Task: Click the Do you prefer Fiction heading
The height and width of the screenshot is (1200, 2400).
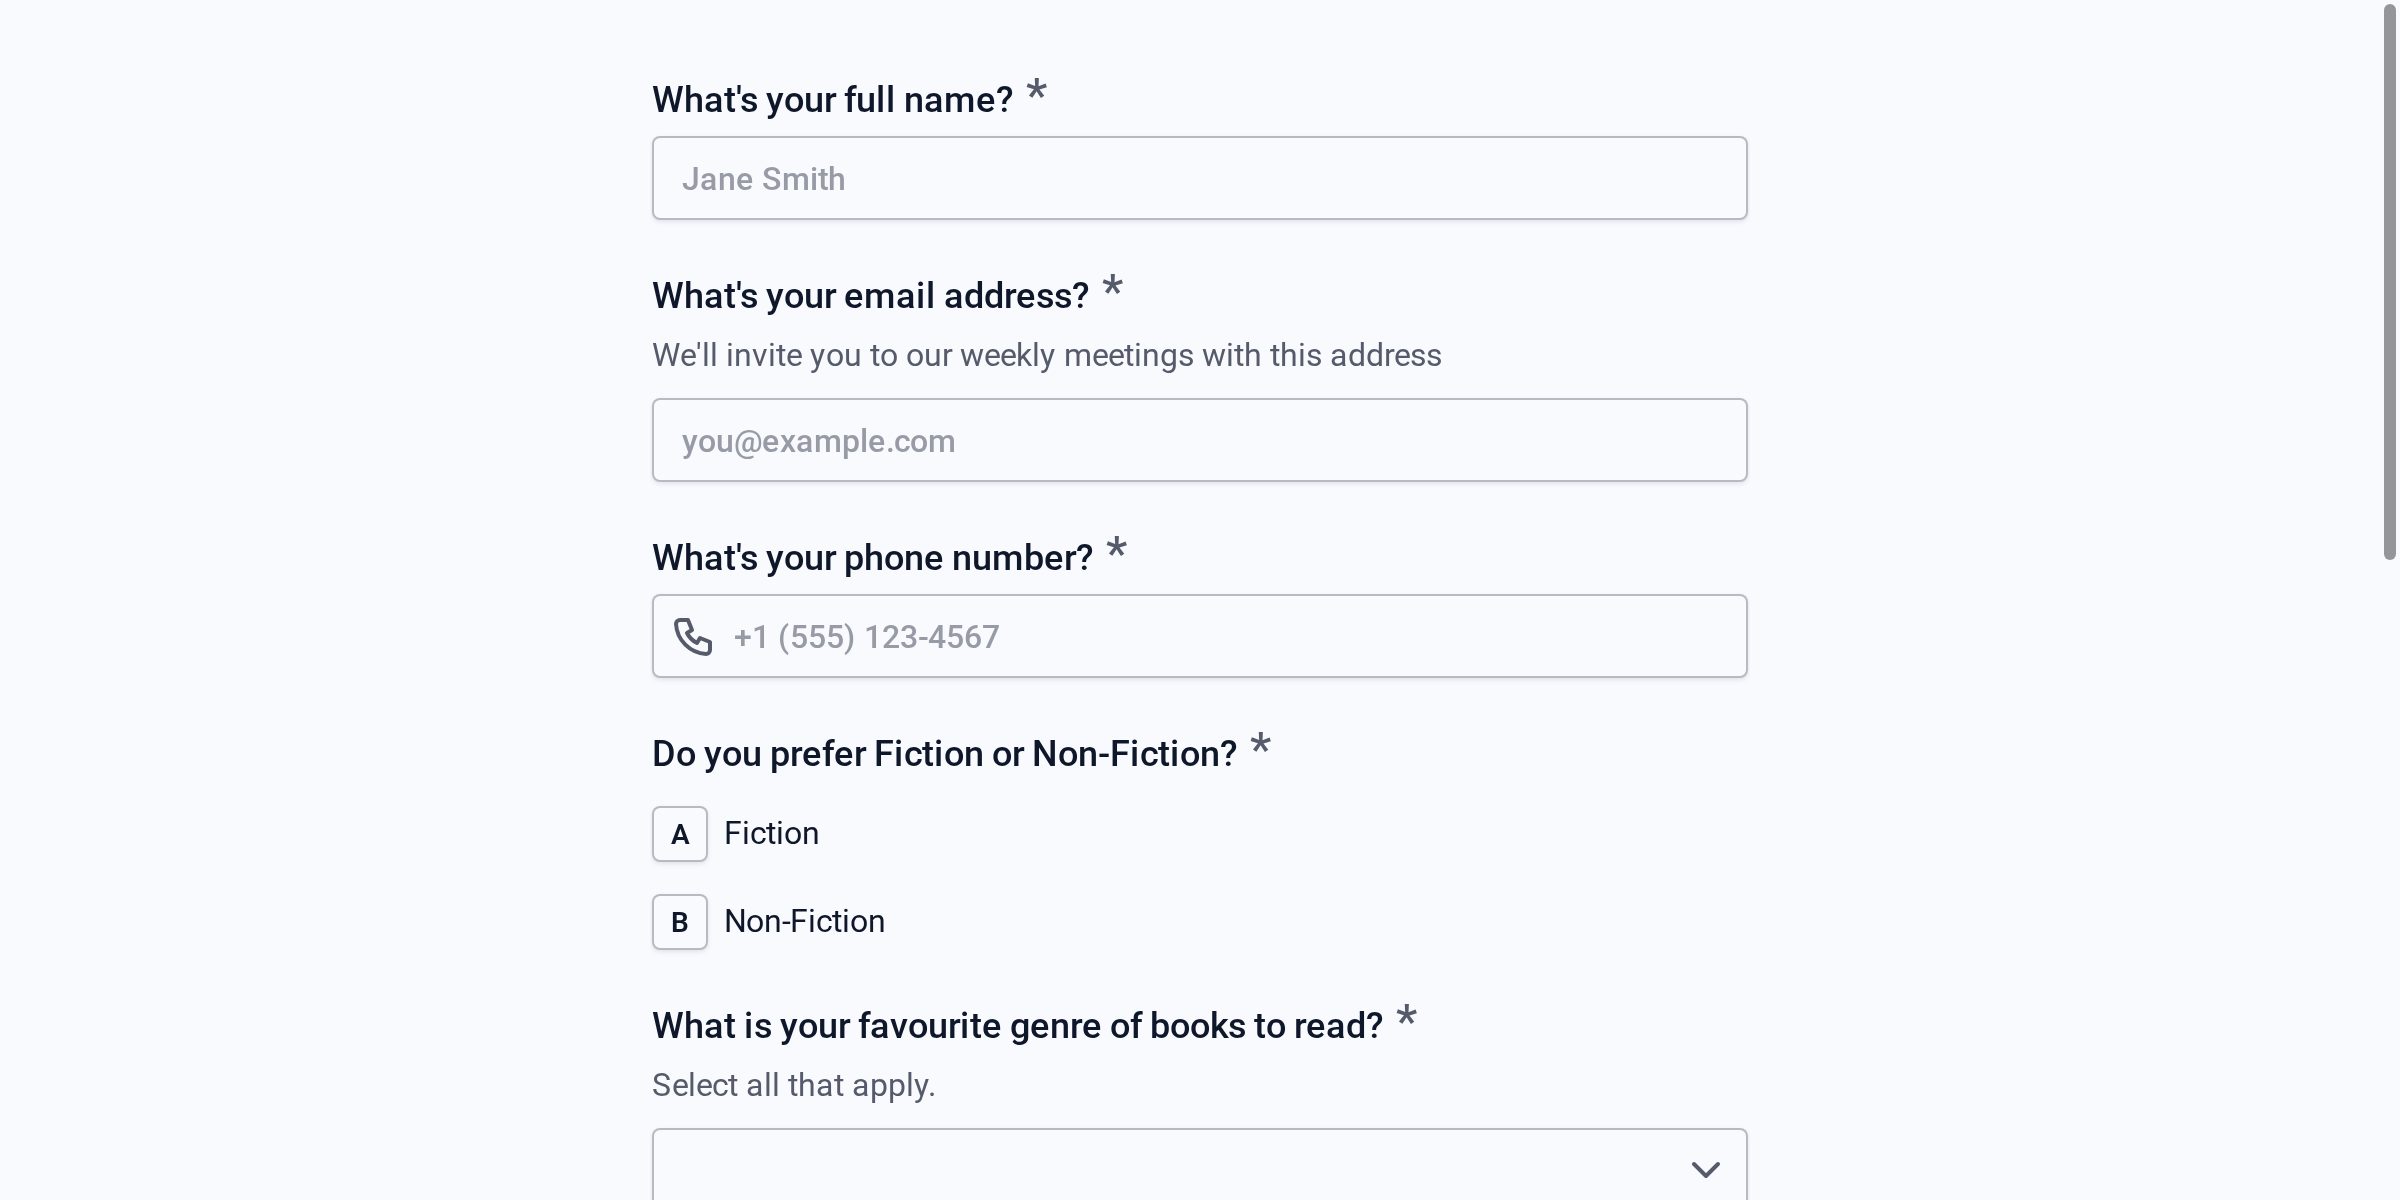Action: [x=943, y=752]
